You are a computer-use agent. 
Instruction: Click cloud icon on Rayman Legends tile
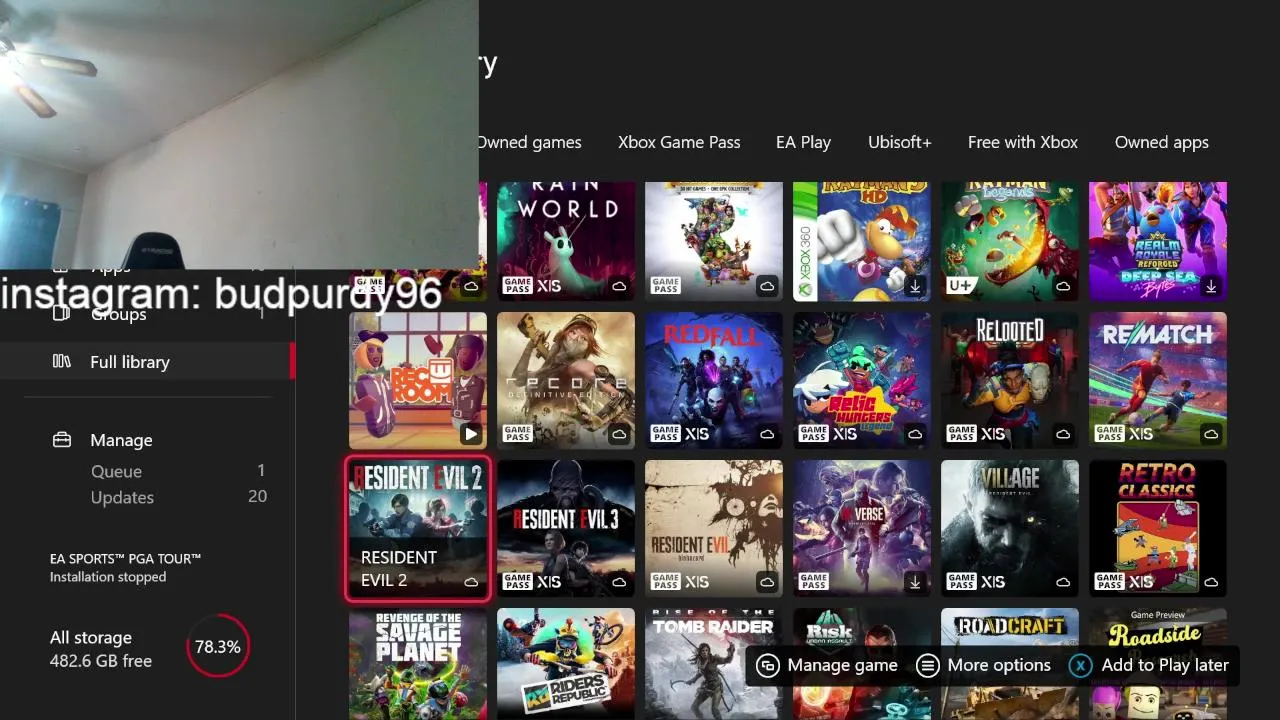1063,286
